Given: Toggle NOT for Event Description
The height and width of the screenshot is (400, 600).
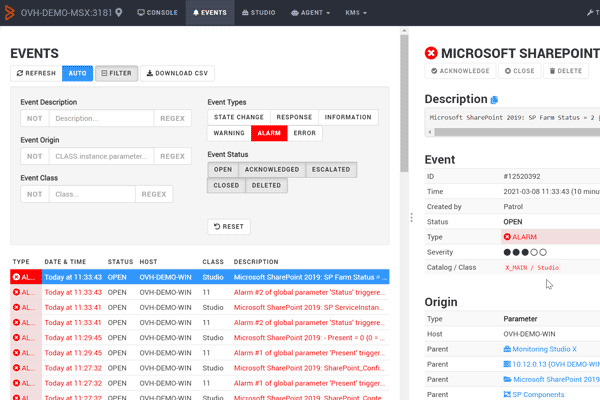Looking at the screenshot, I should 34,118.
